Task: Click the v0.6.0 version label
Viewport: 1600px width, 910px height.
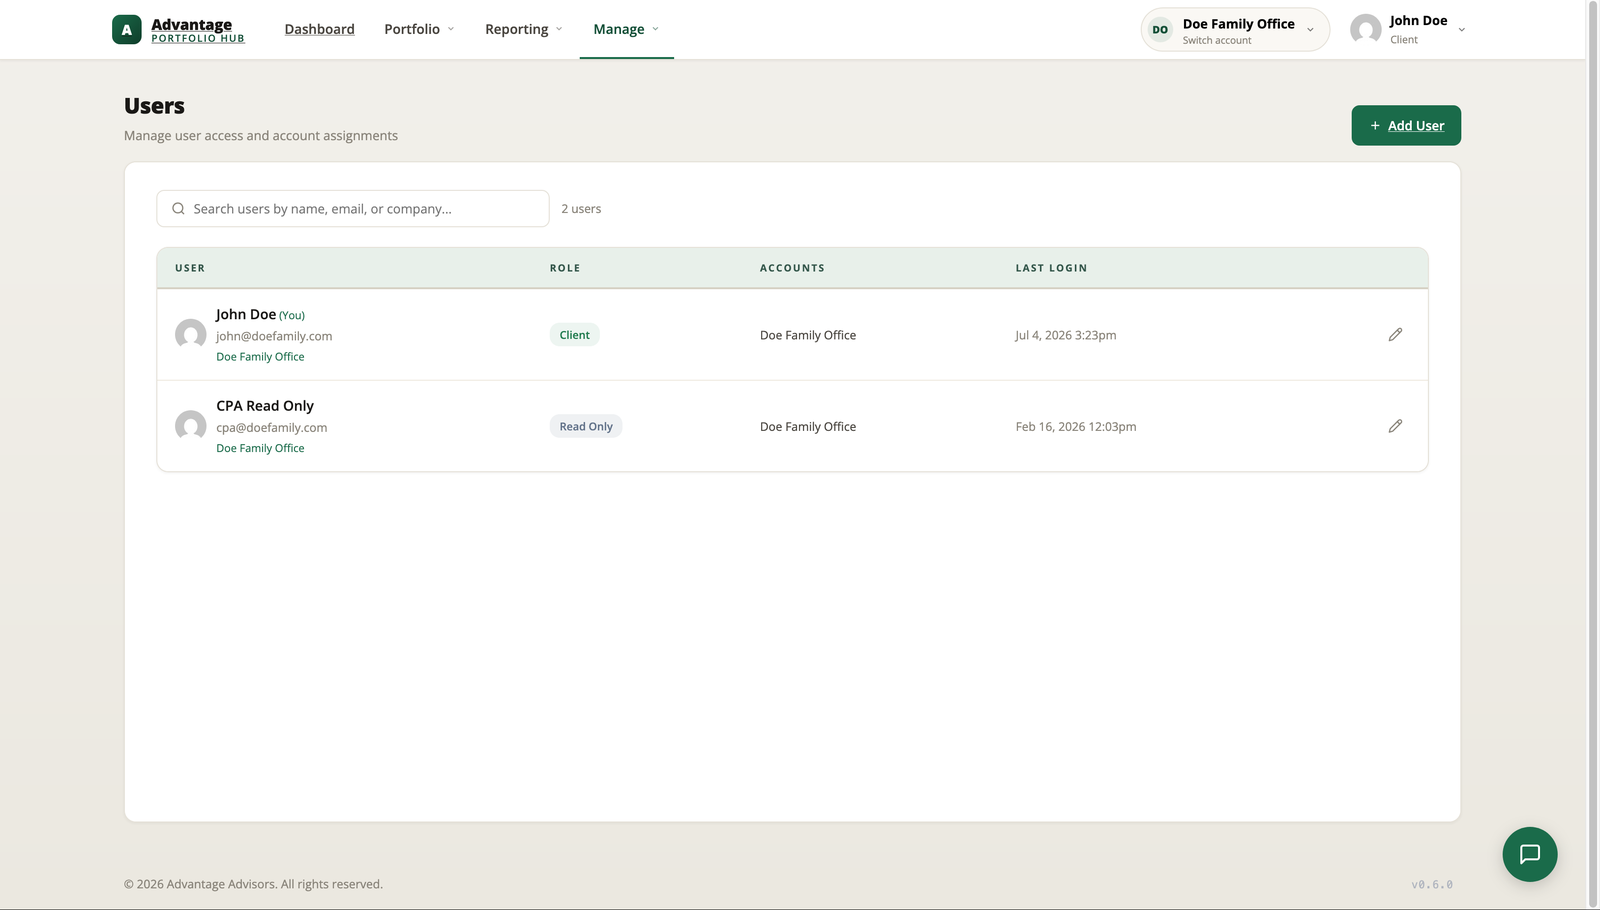Action: [x=1432, y=884]
